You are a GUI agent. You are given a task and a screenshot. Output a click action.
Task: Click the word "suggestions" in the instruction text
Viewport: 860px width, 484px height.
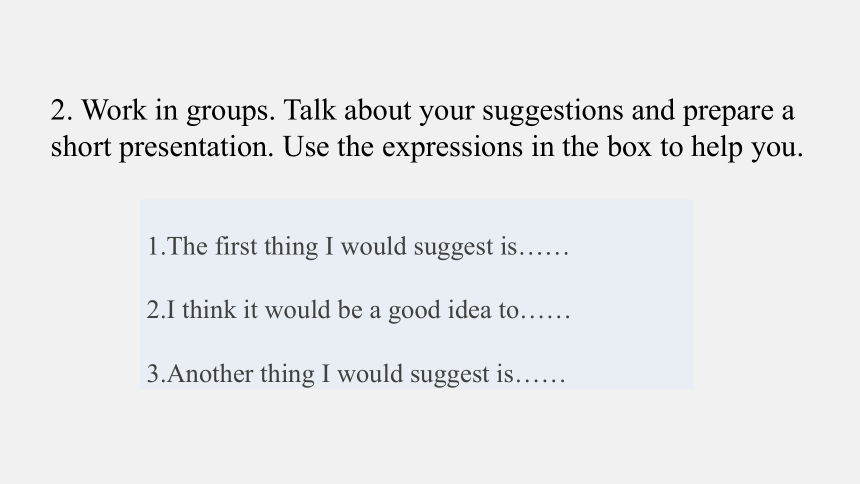[553, 111]
